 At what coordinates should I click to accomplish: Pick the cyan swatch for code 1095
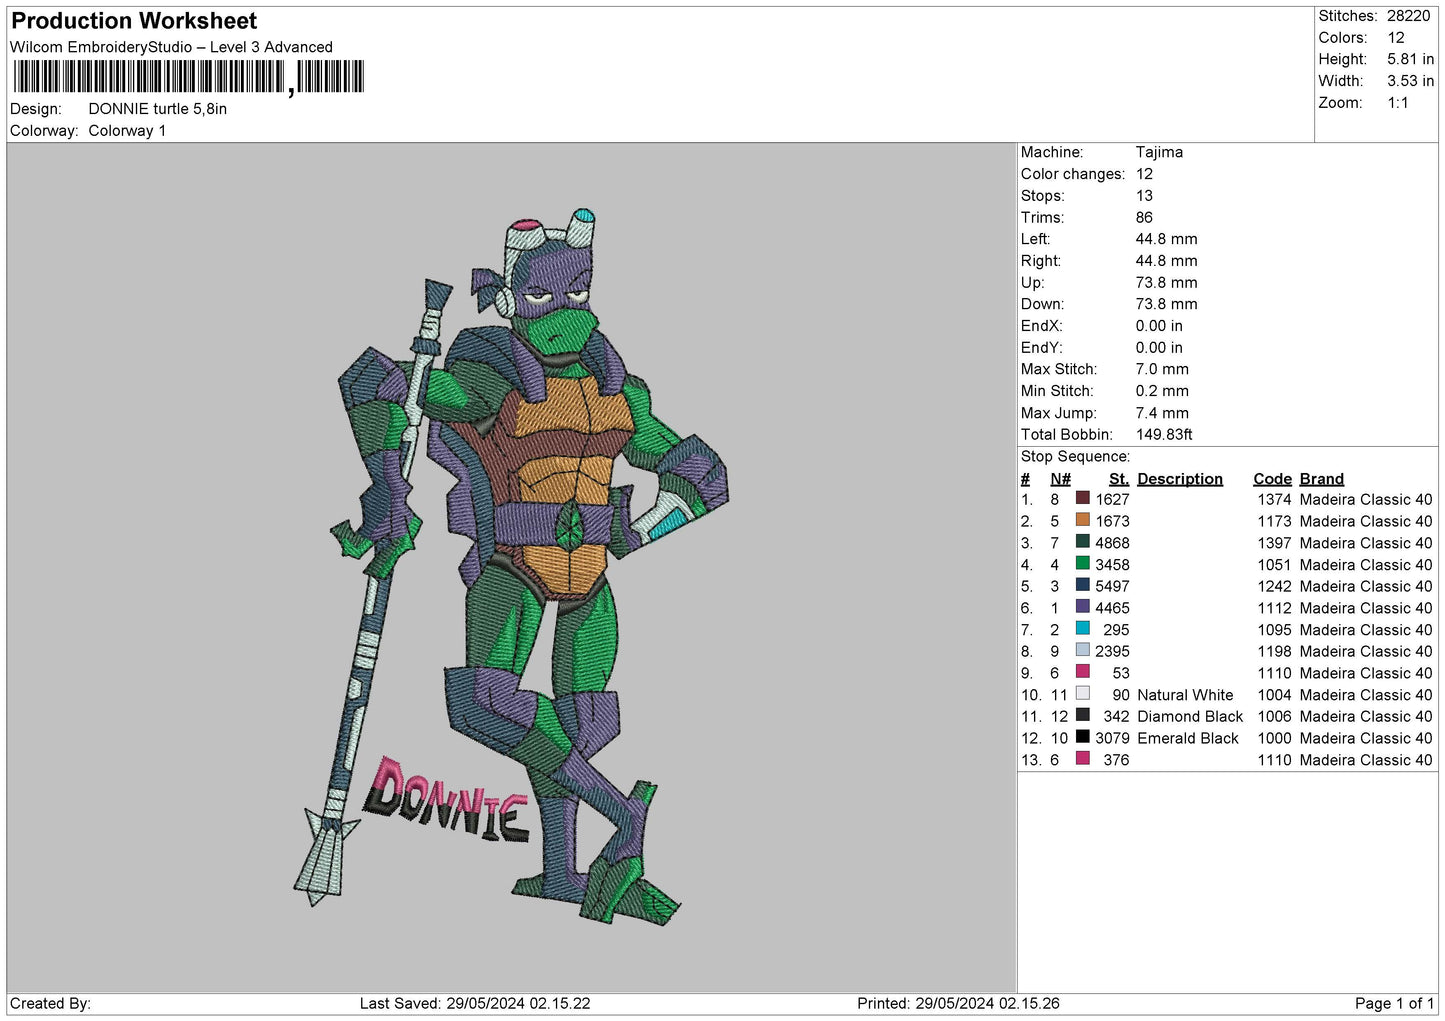[1082, 628]
